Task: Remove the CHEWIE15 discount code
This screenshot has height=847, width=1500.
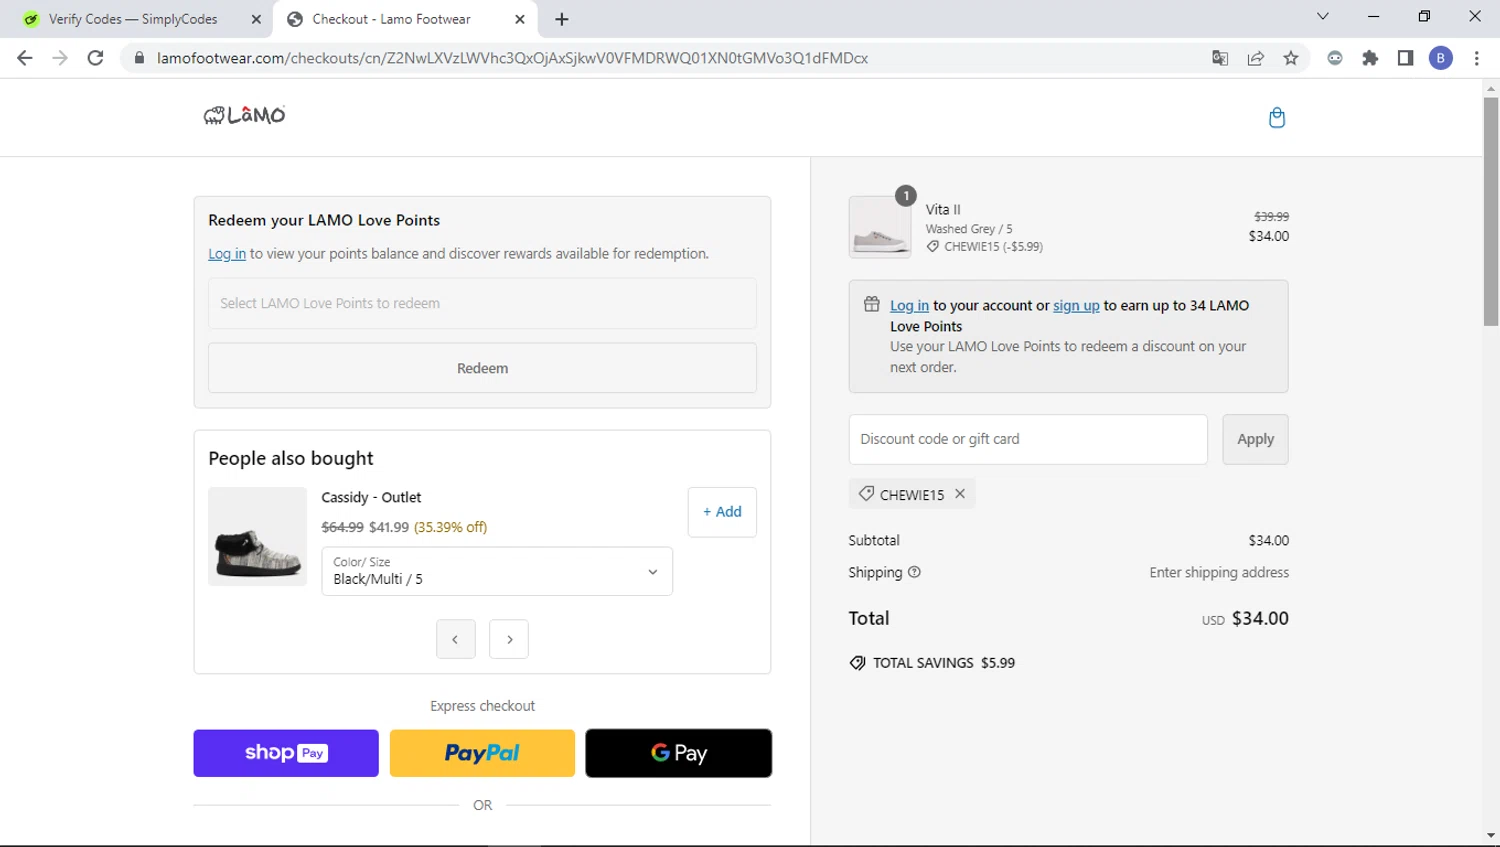Action: [960, 493]
